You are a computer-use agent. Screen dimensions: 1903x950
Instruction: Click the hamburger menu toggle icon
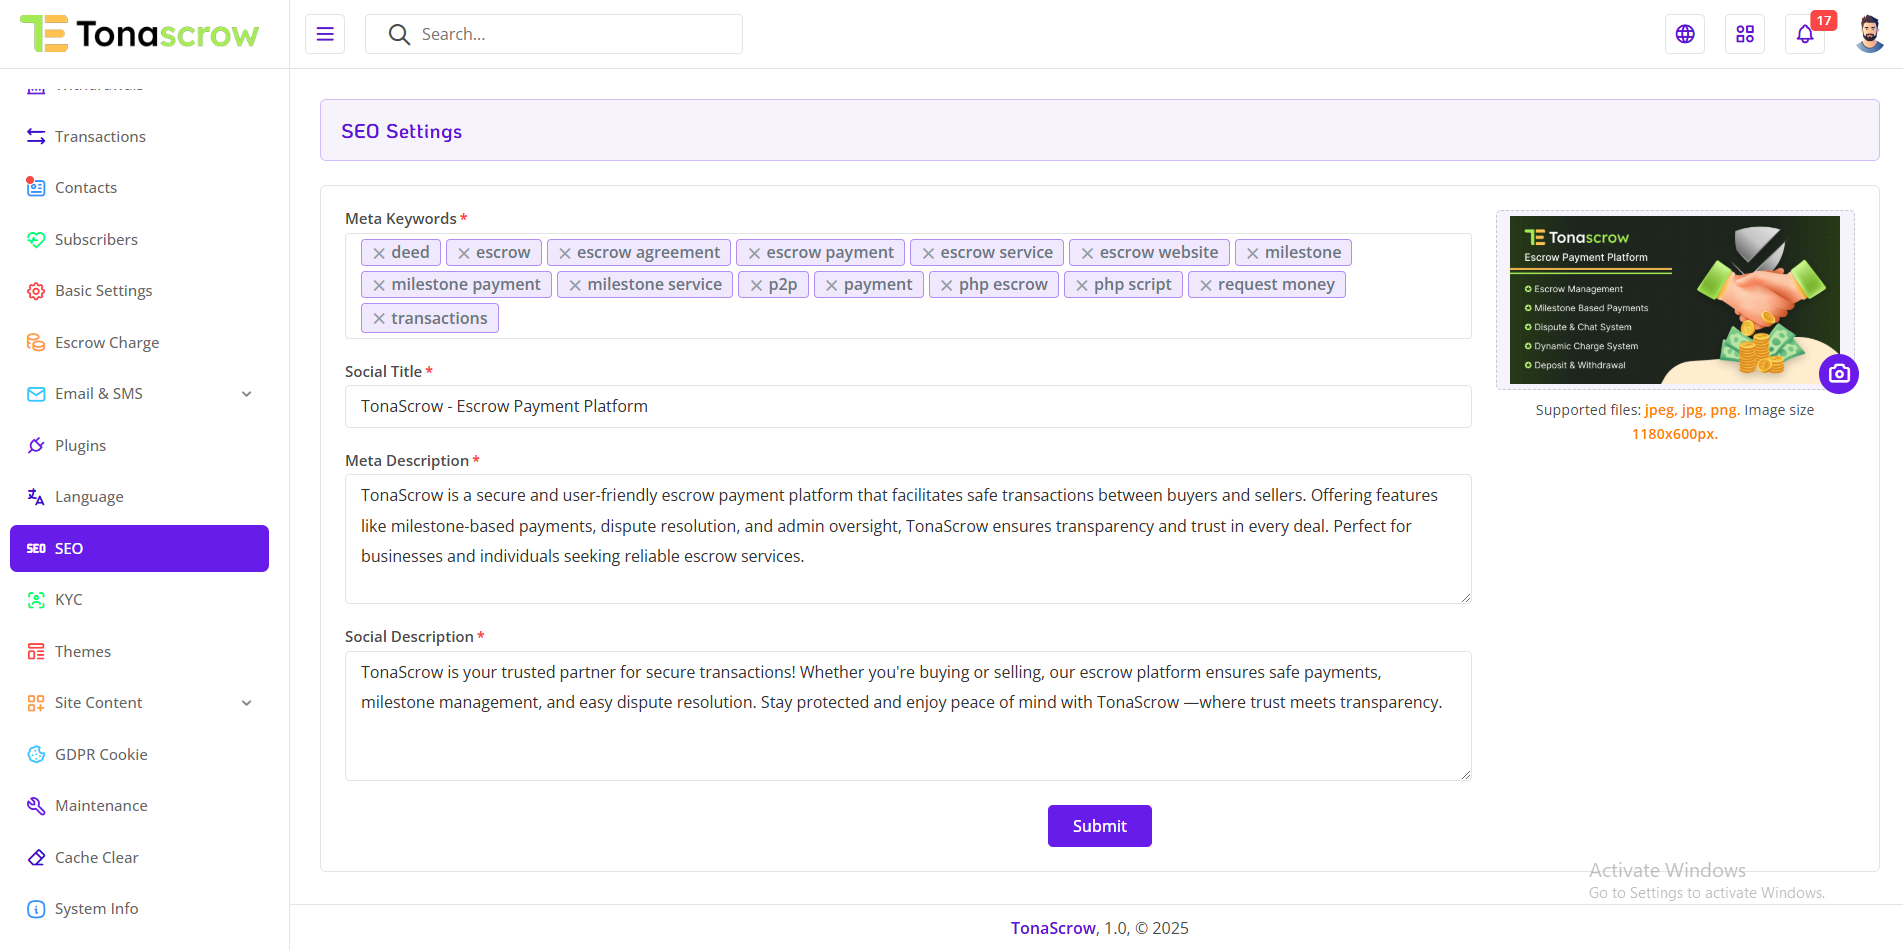tap(325, 34)
